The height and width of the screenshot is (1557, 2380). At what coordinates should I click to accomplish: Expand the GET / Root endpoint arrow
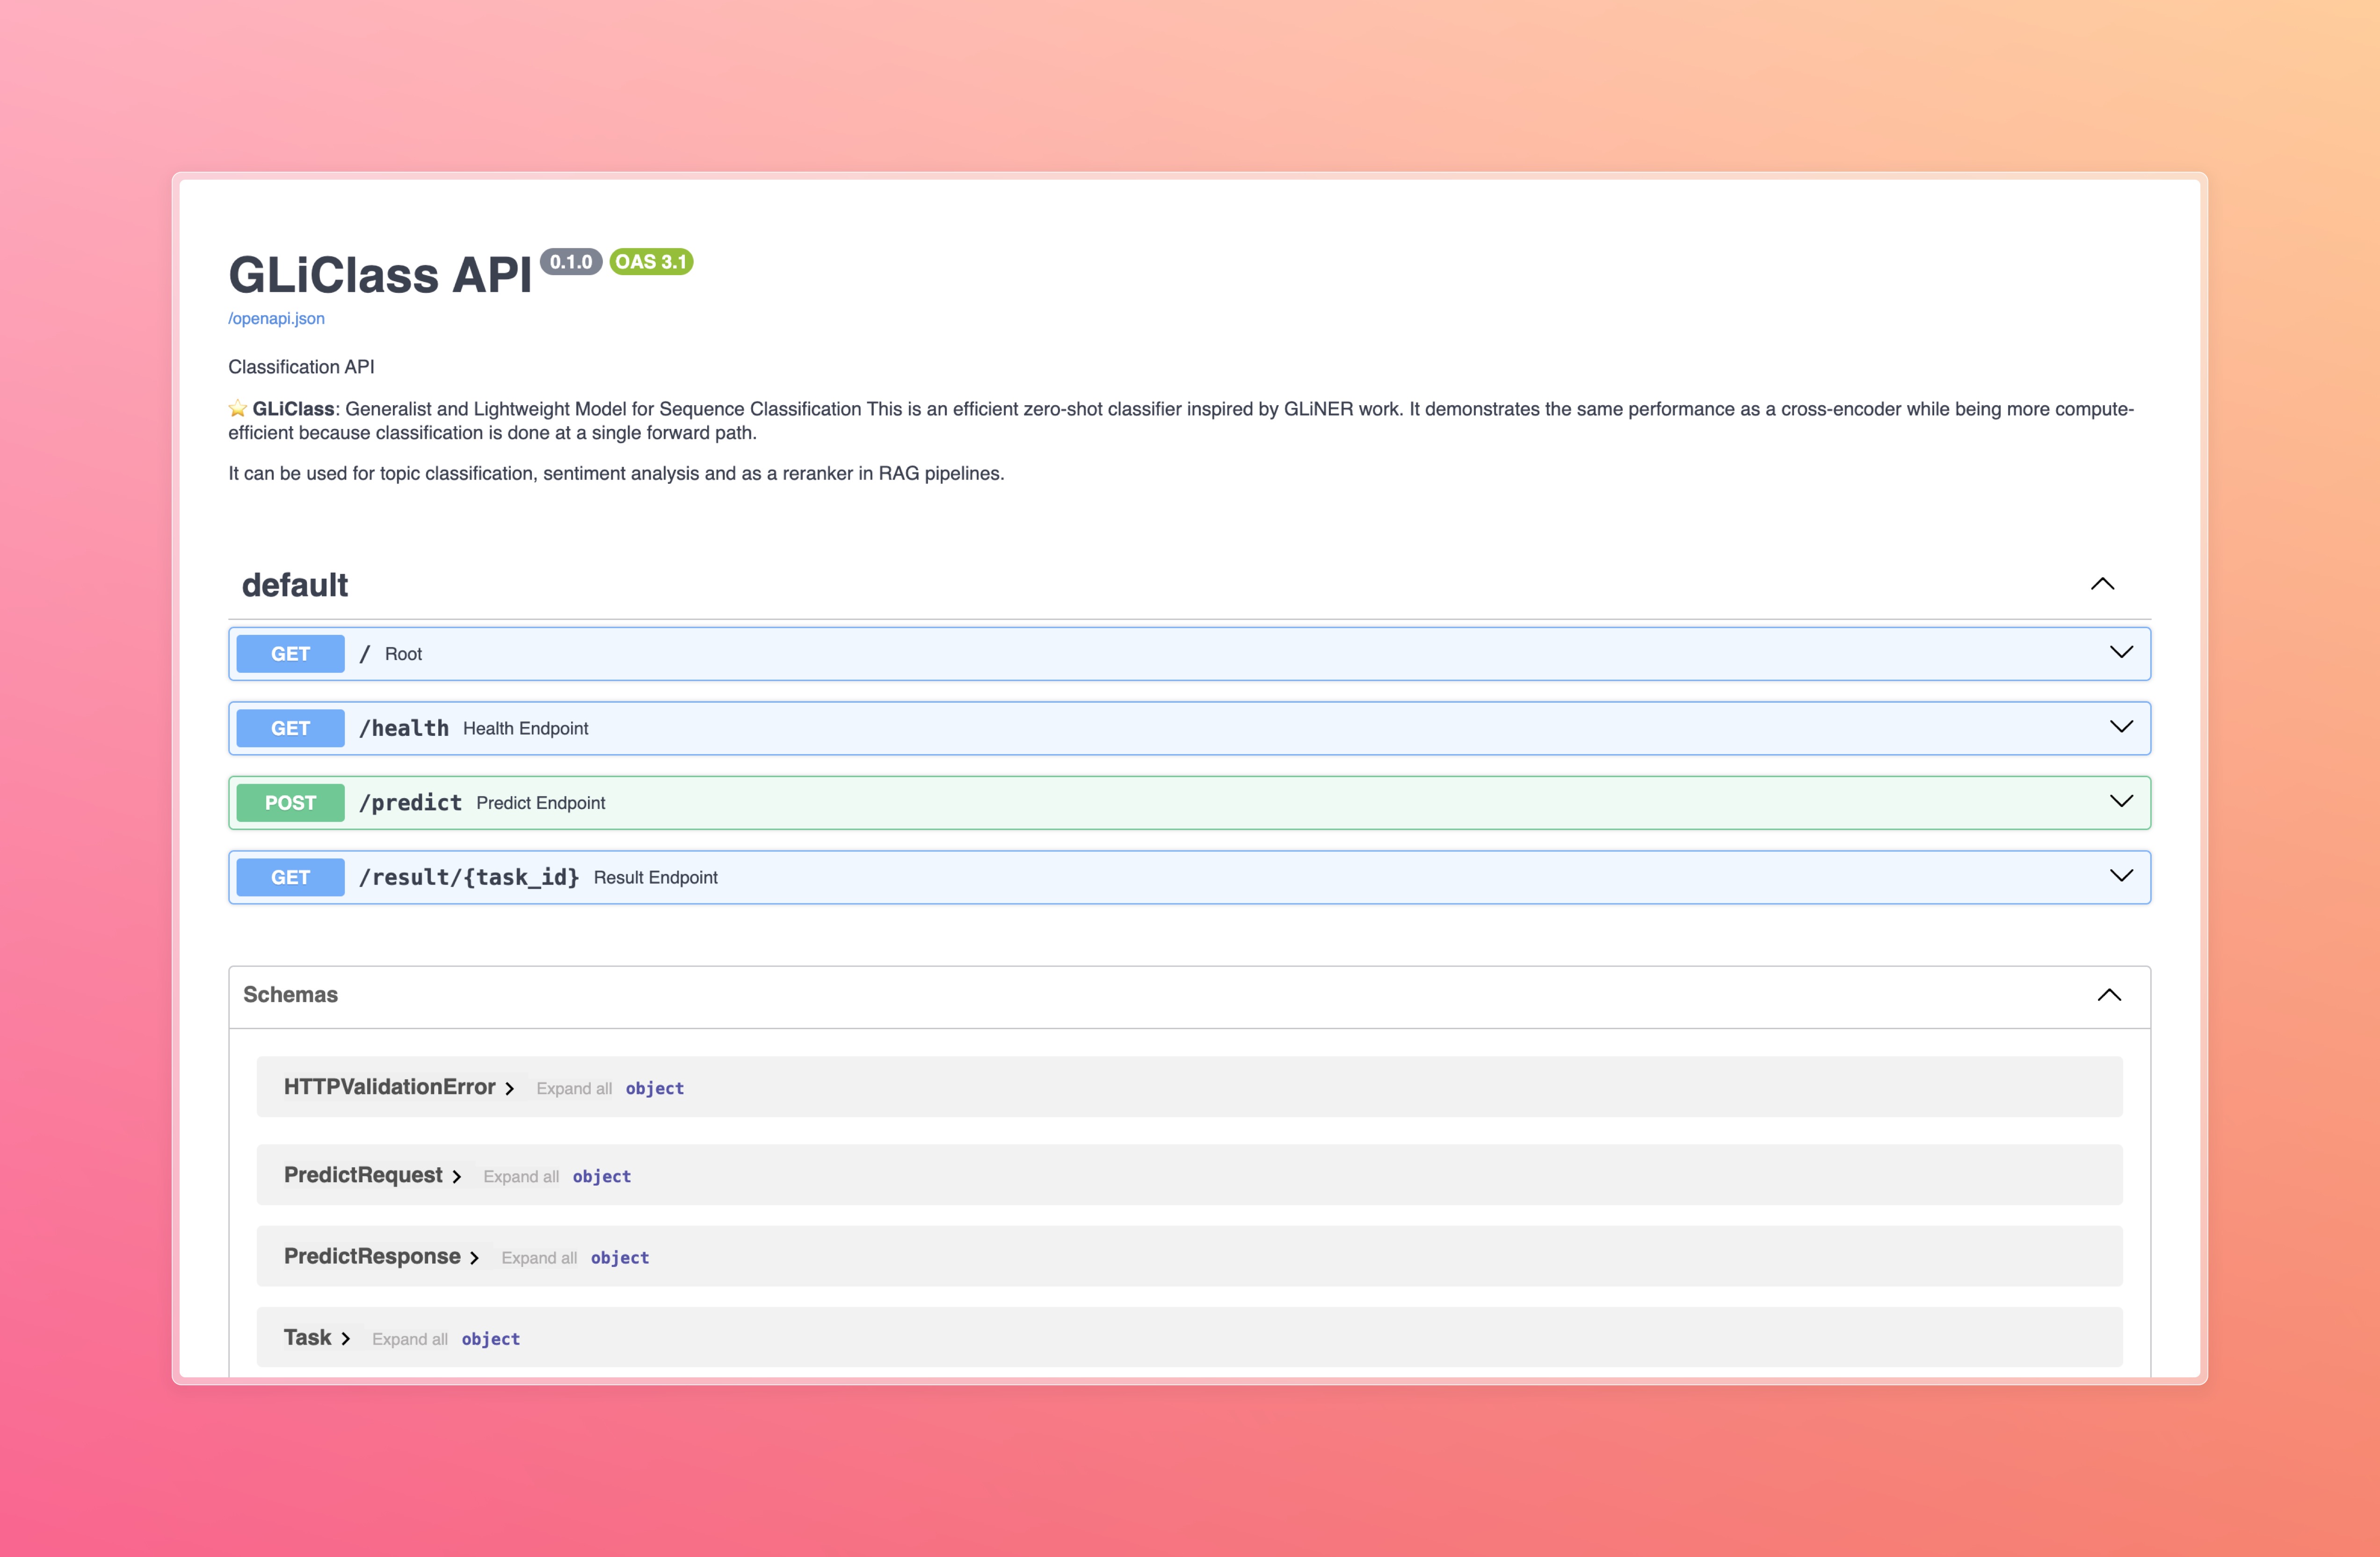coord(2121,653)
